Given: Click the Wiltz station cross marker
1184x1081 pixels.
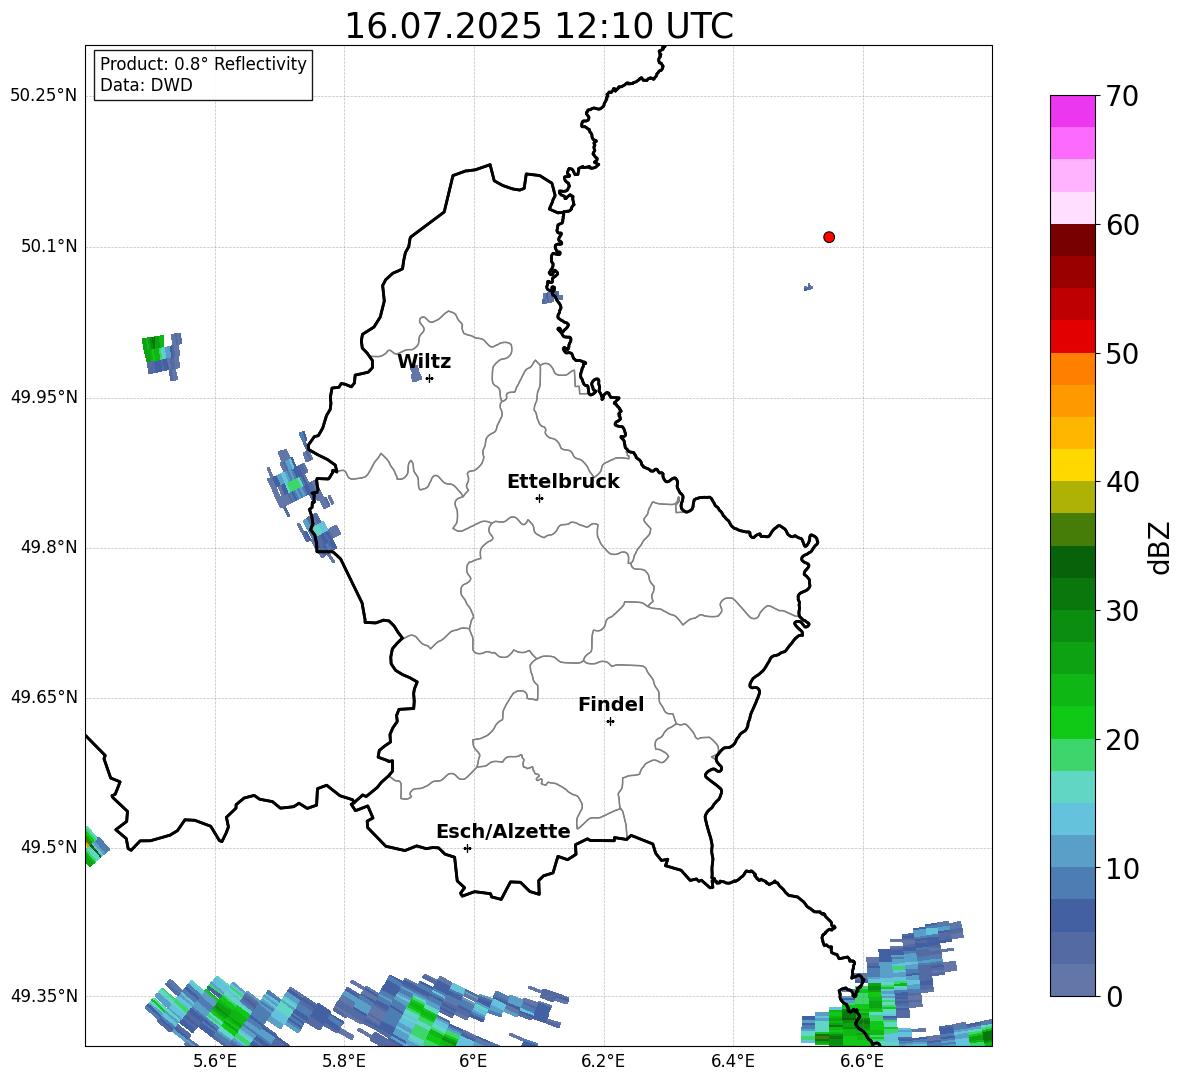Looking at the screenshot, I should click(x=430, y=378).
